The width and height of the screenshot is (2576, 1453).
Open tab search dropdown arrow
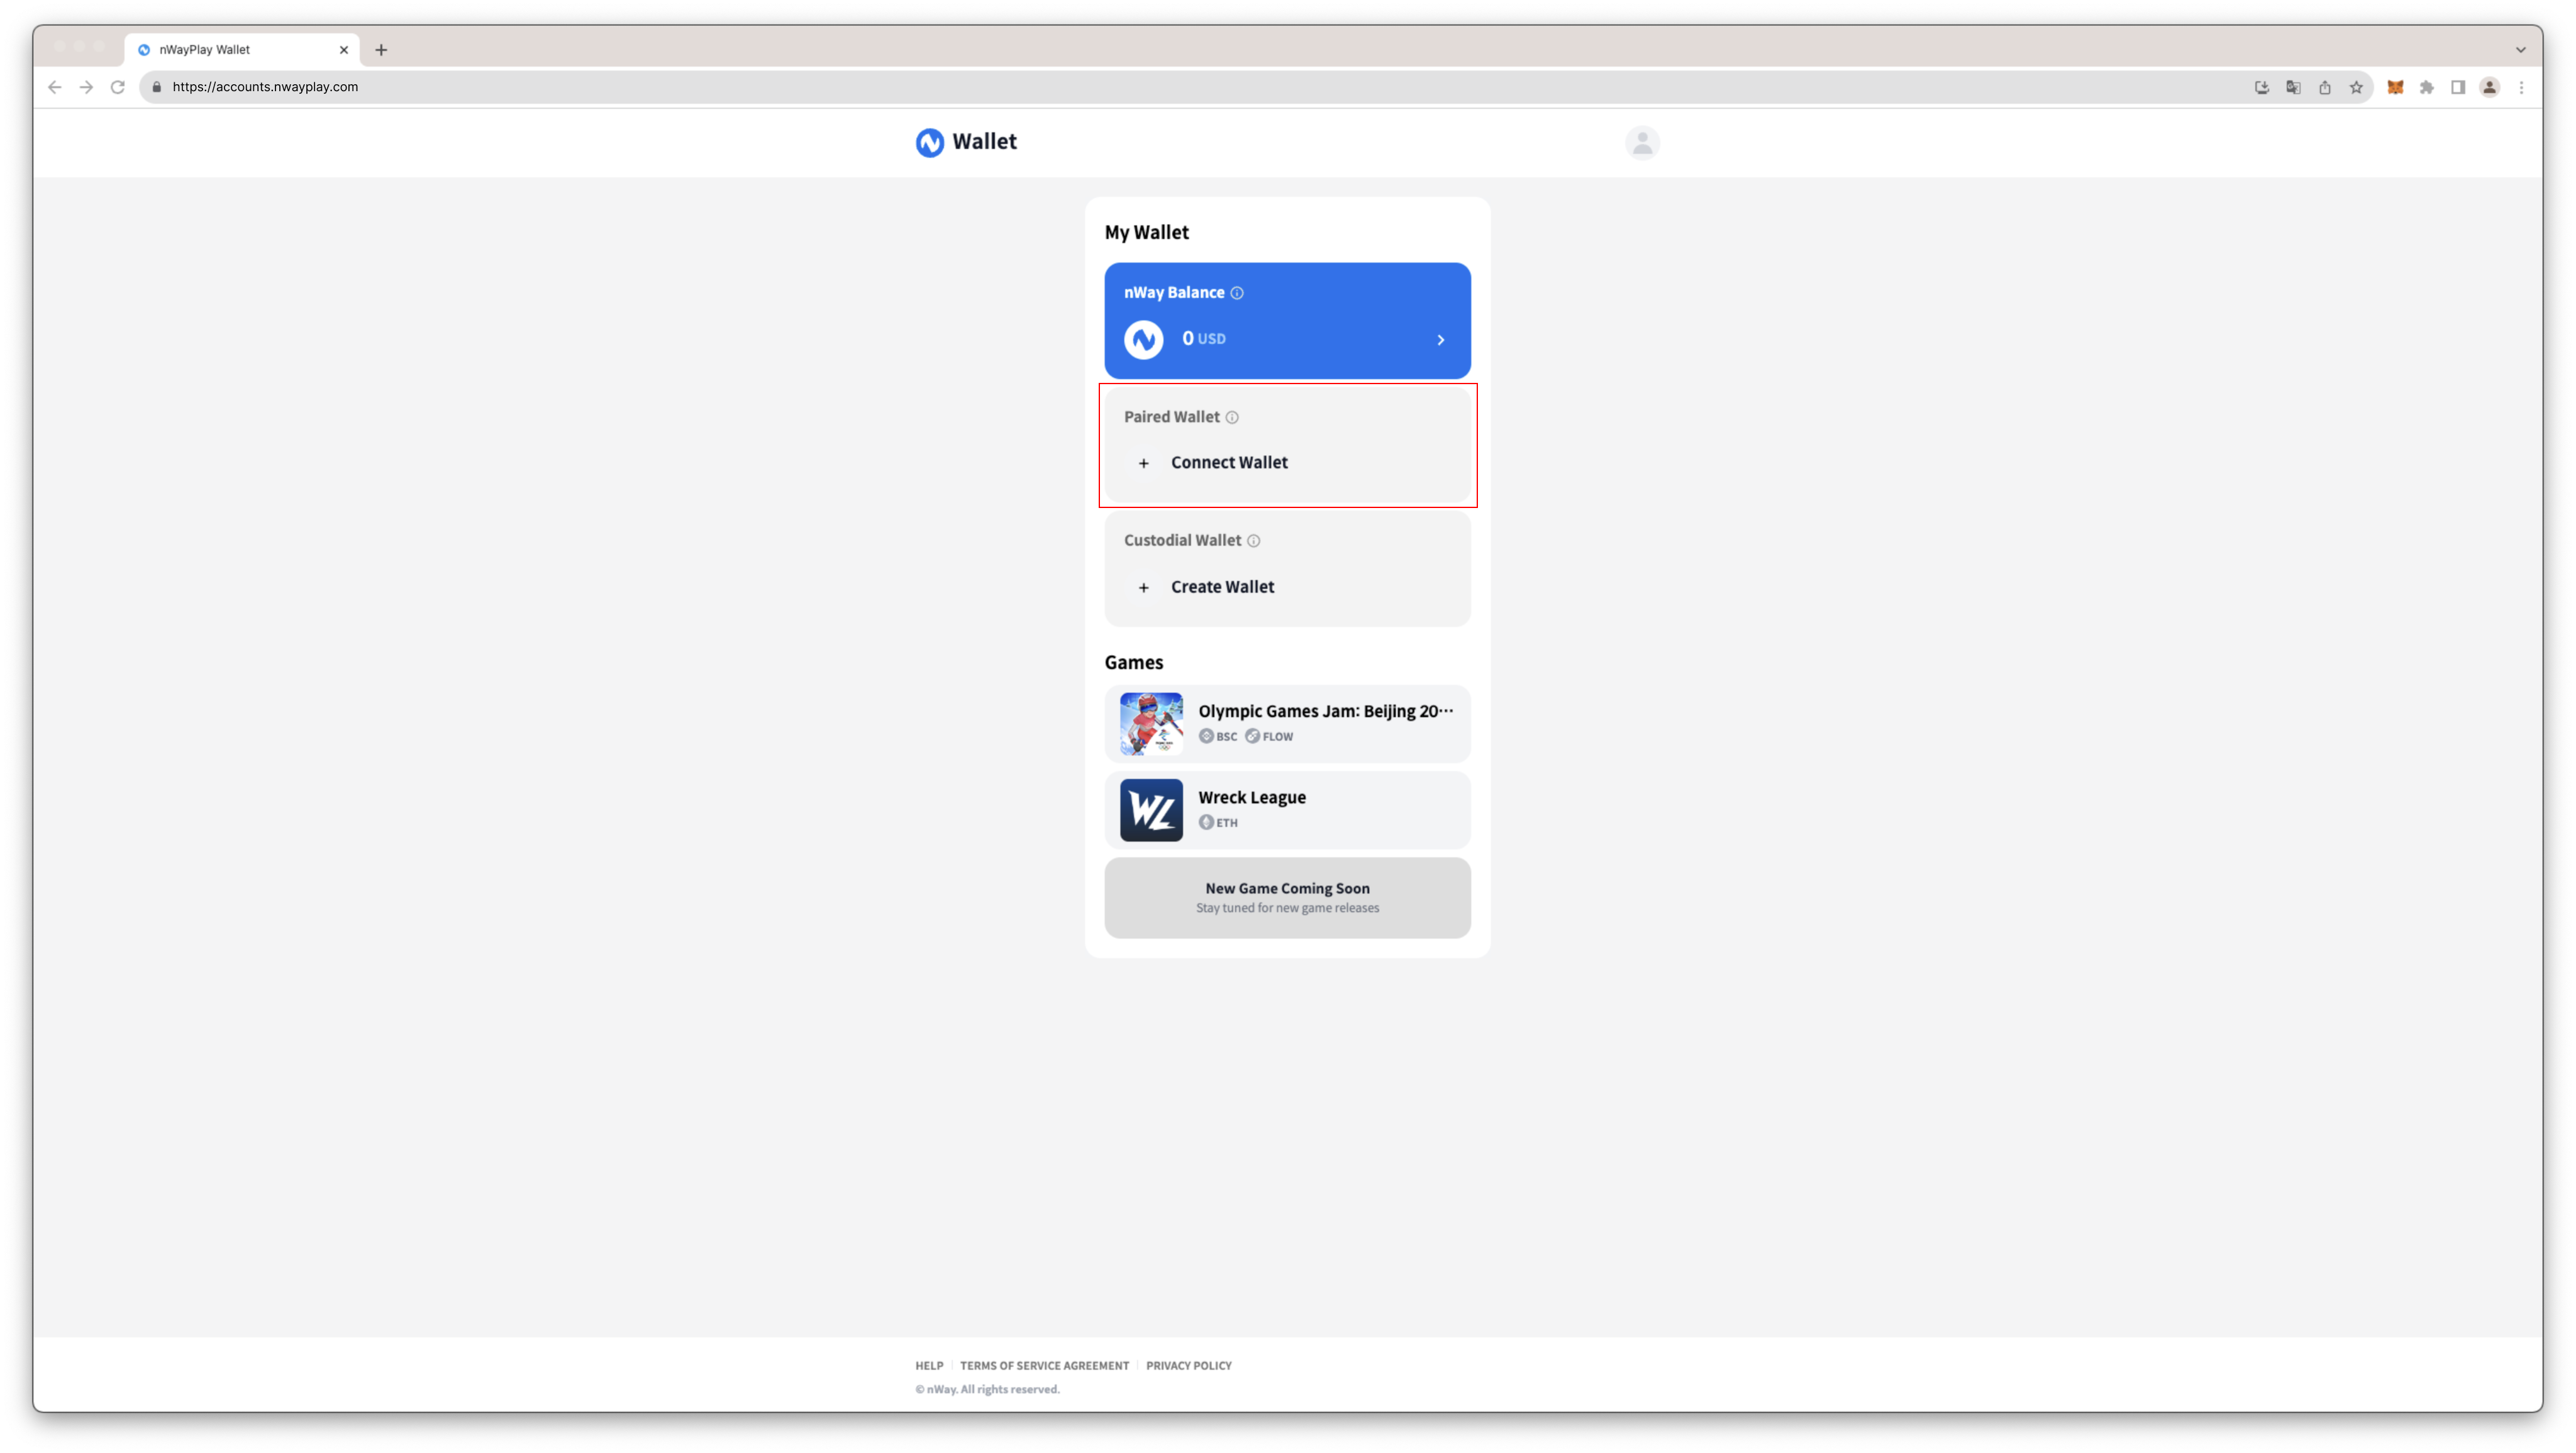[2520, 49]
